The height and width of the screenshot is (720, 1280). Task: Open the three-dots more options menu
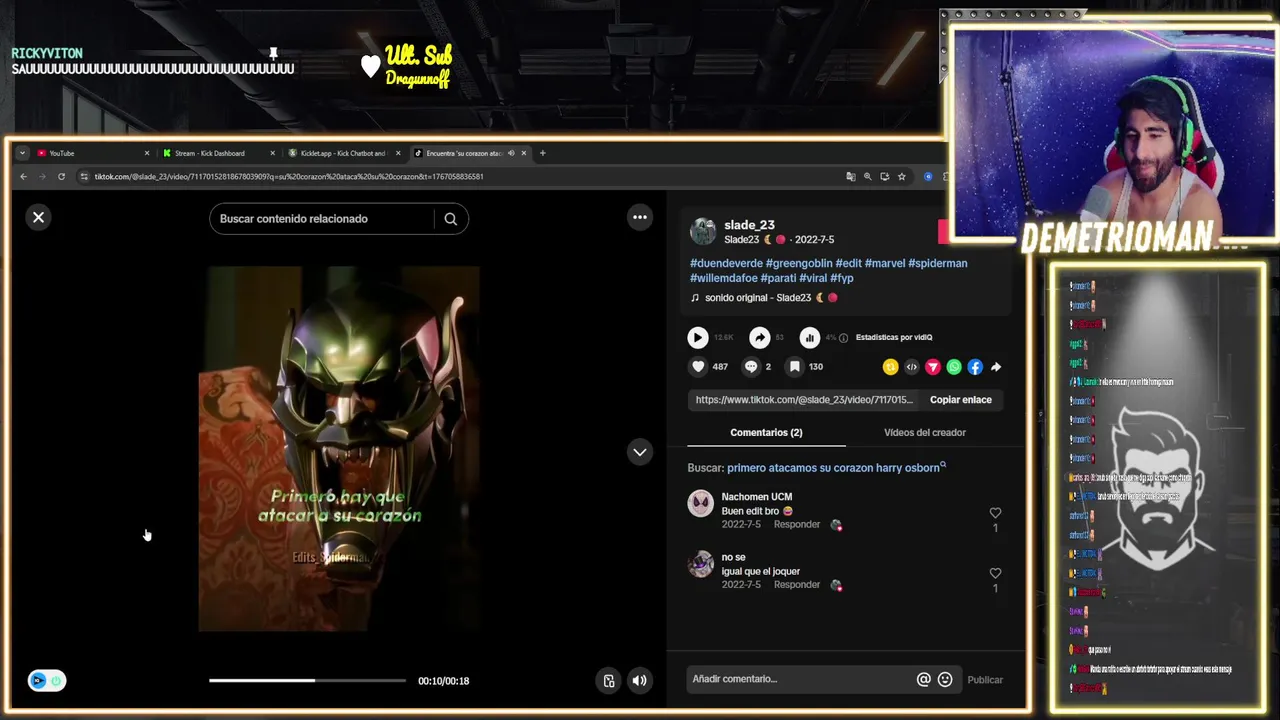[x=640, y=217]
